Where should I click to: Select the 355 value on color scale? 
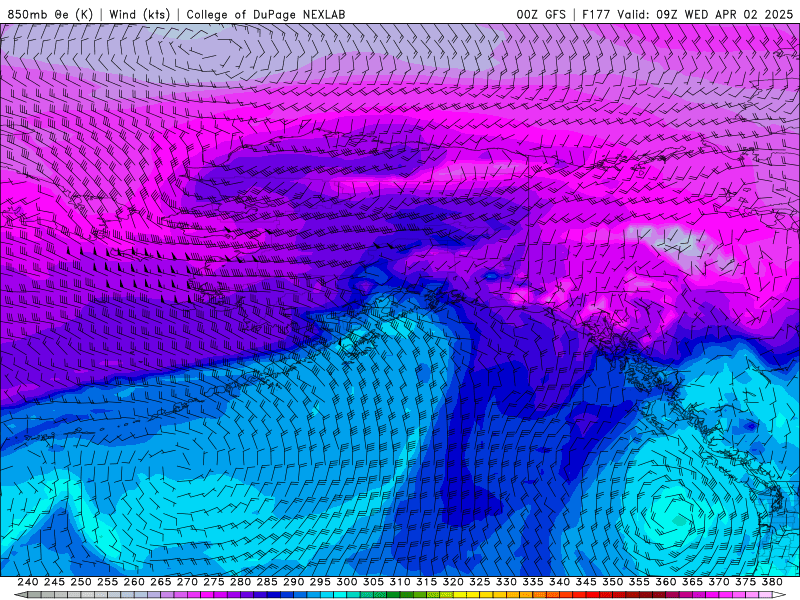click(x=639, y=582)
